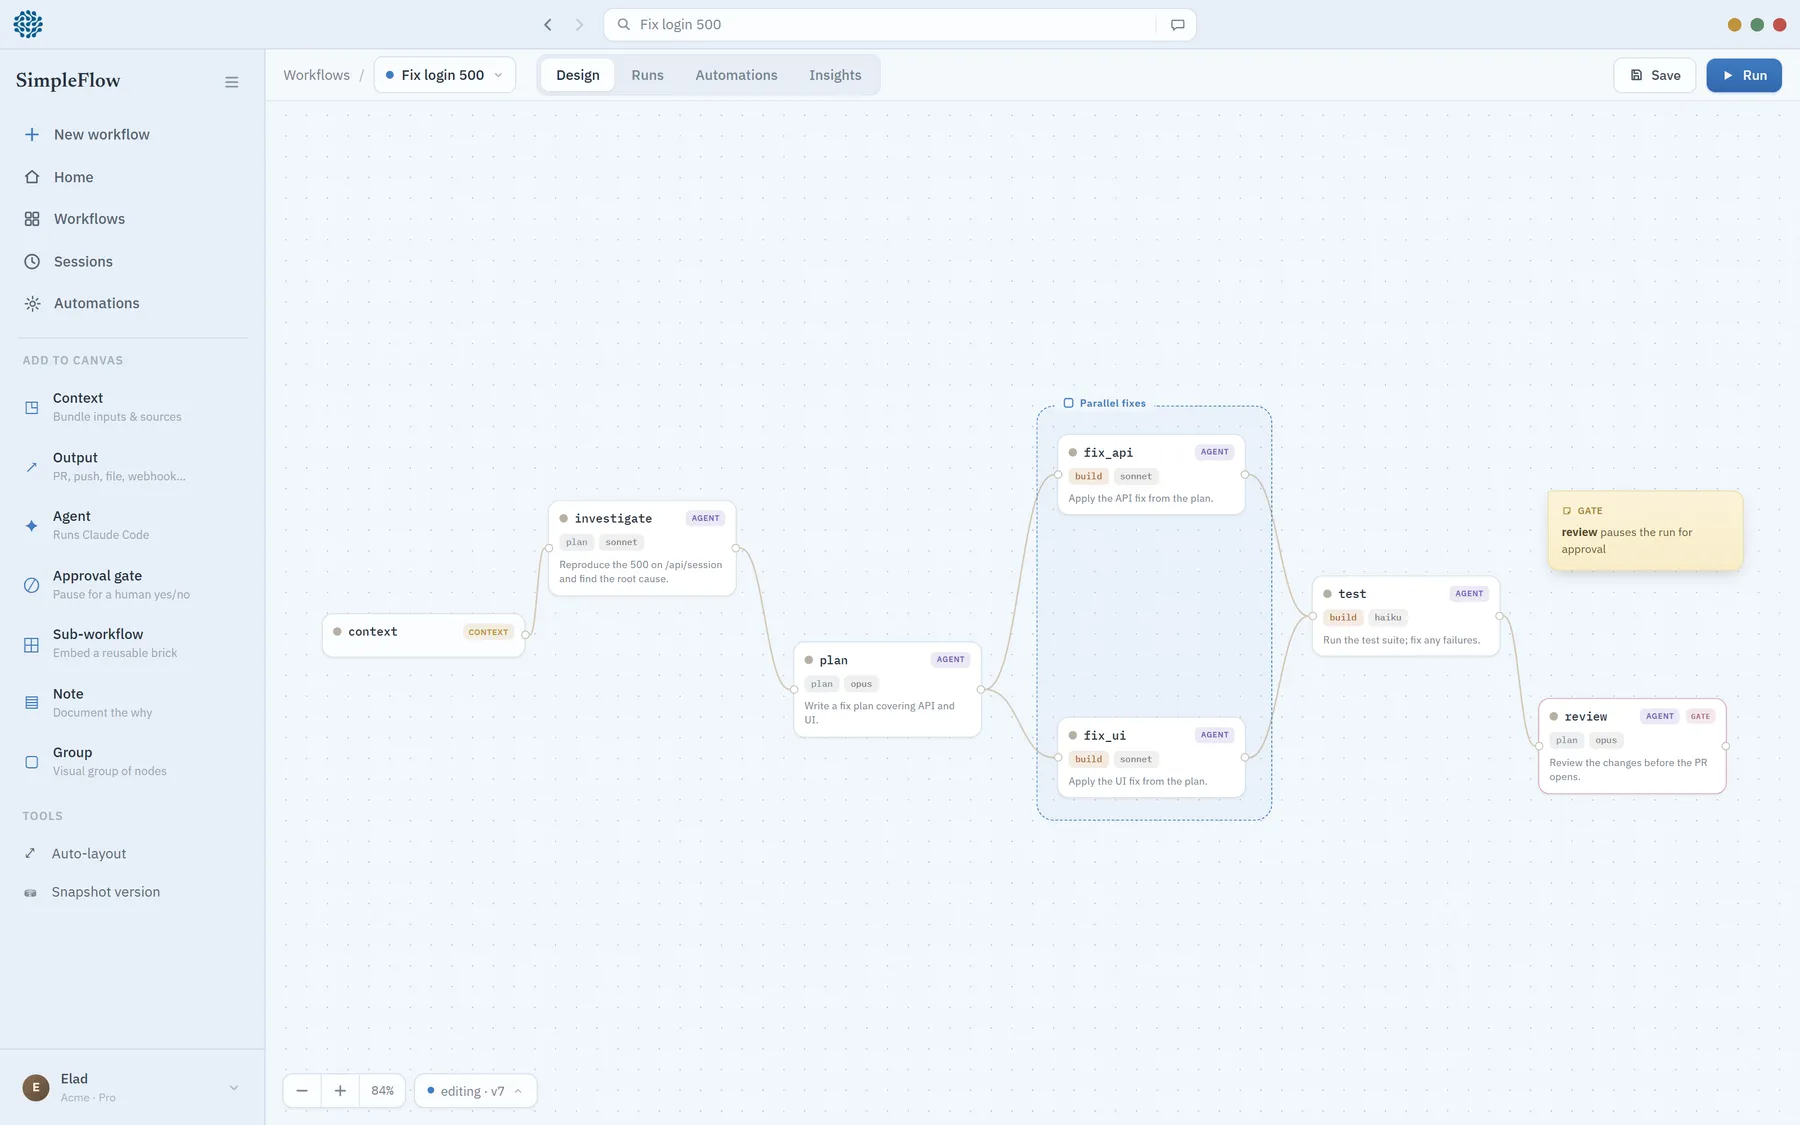Click the Group square icon
Screen dimensions: 1800x1125
point(32,762)
